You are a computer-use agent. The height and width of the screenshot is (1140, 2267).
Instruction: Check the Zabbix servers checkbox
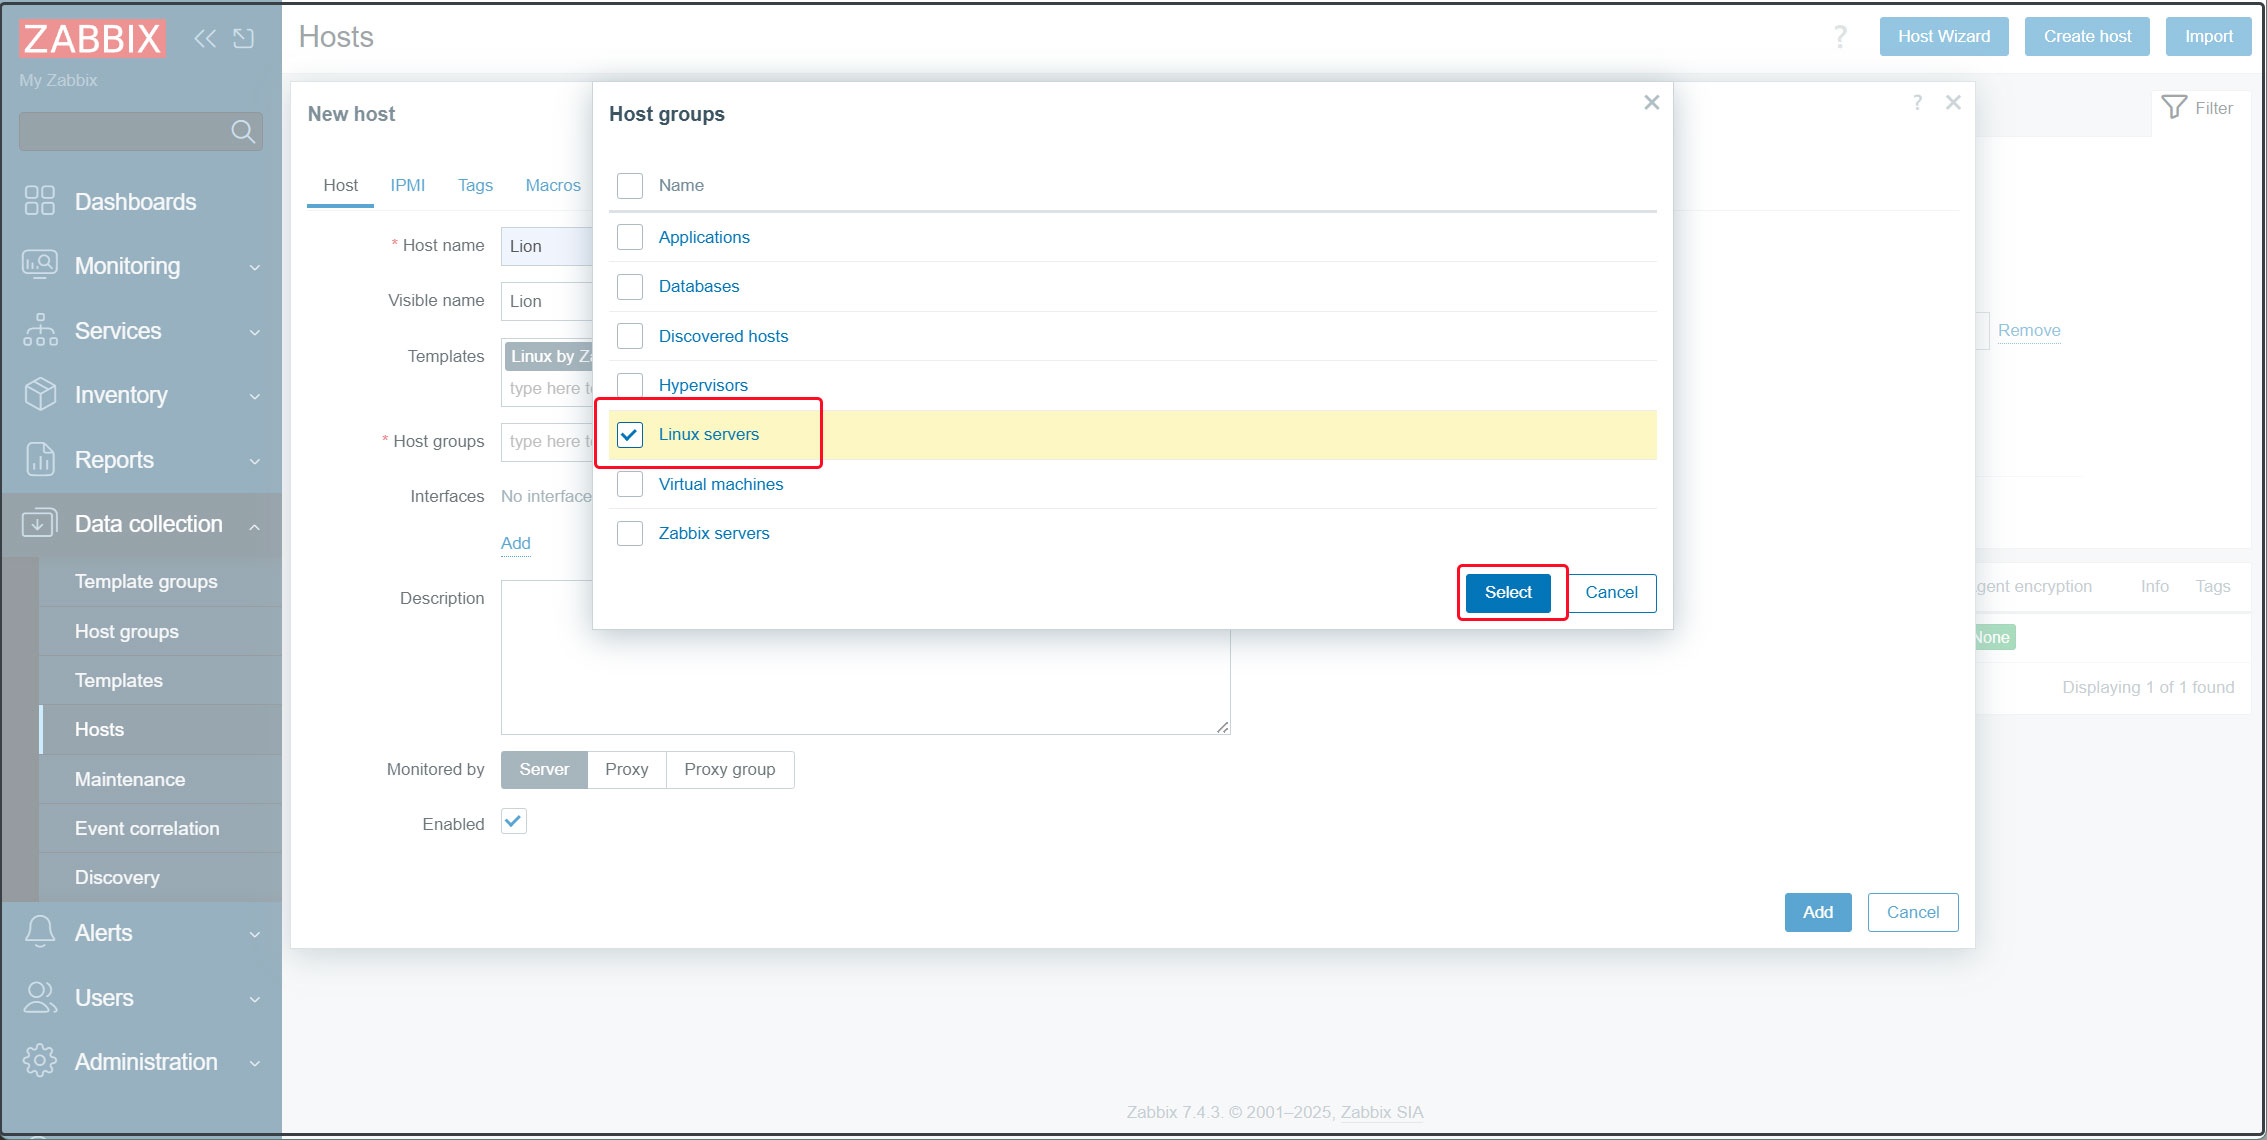(x=630, y=533)
